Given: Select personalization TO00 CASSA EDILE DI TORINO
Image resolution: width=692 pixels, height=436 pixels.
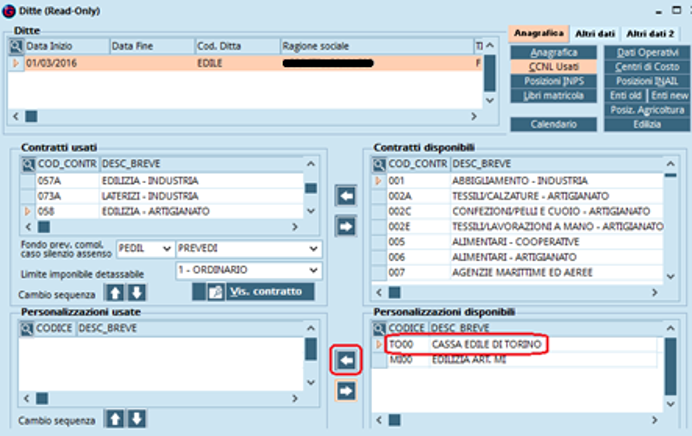Looking at the screenshot, I should [x=515, y=345].
